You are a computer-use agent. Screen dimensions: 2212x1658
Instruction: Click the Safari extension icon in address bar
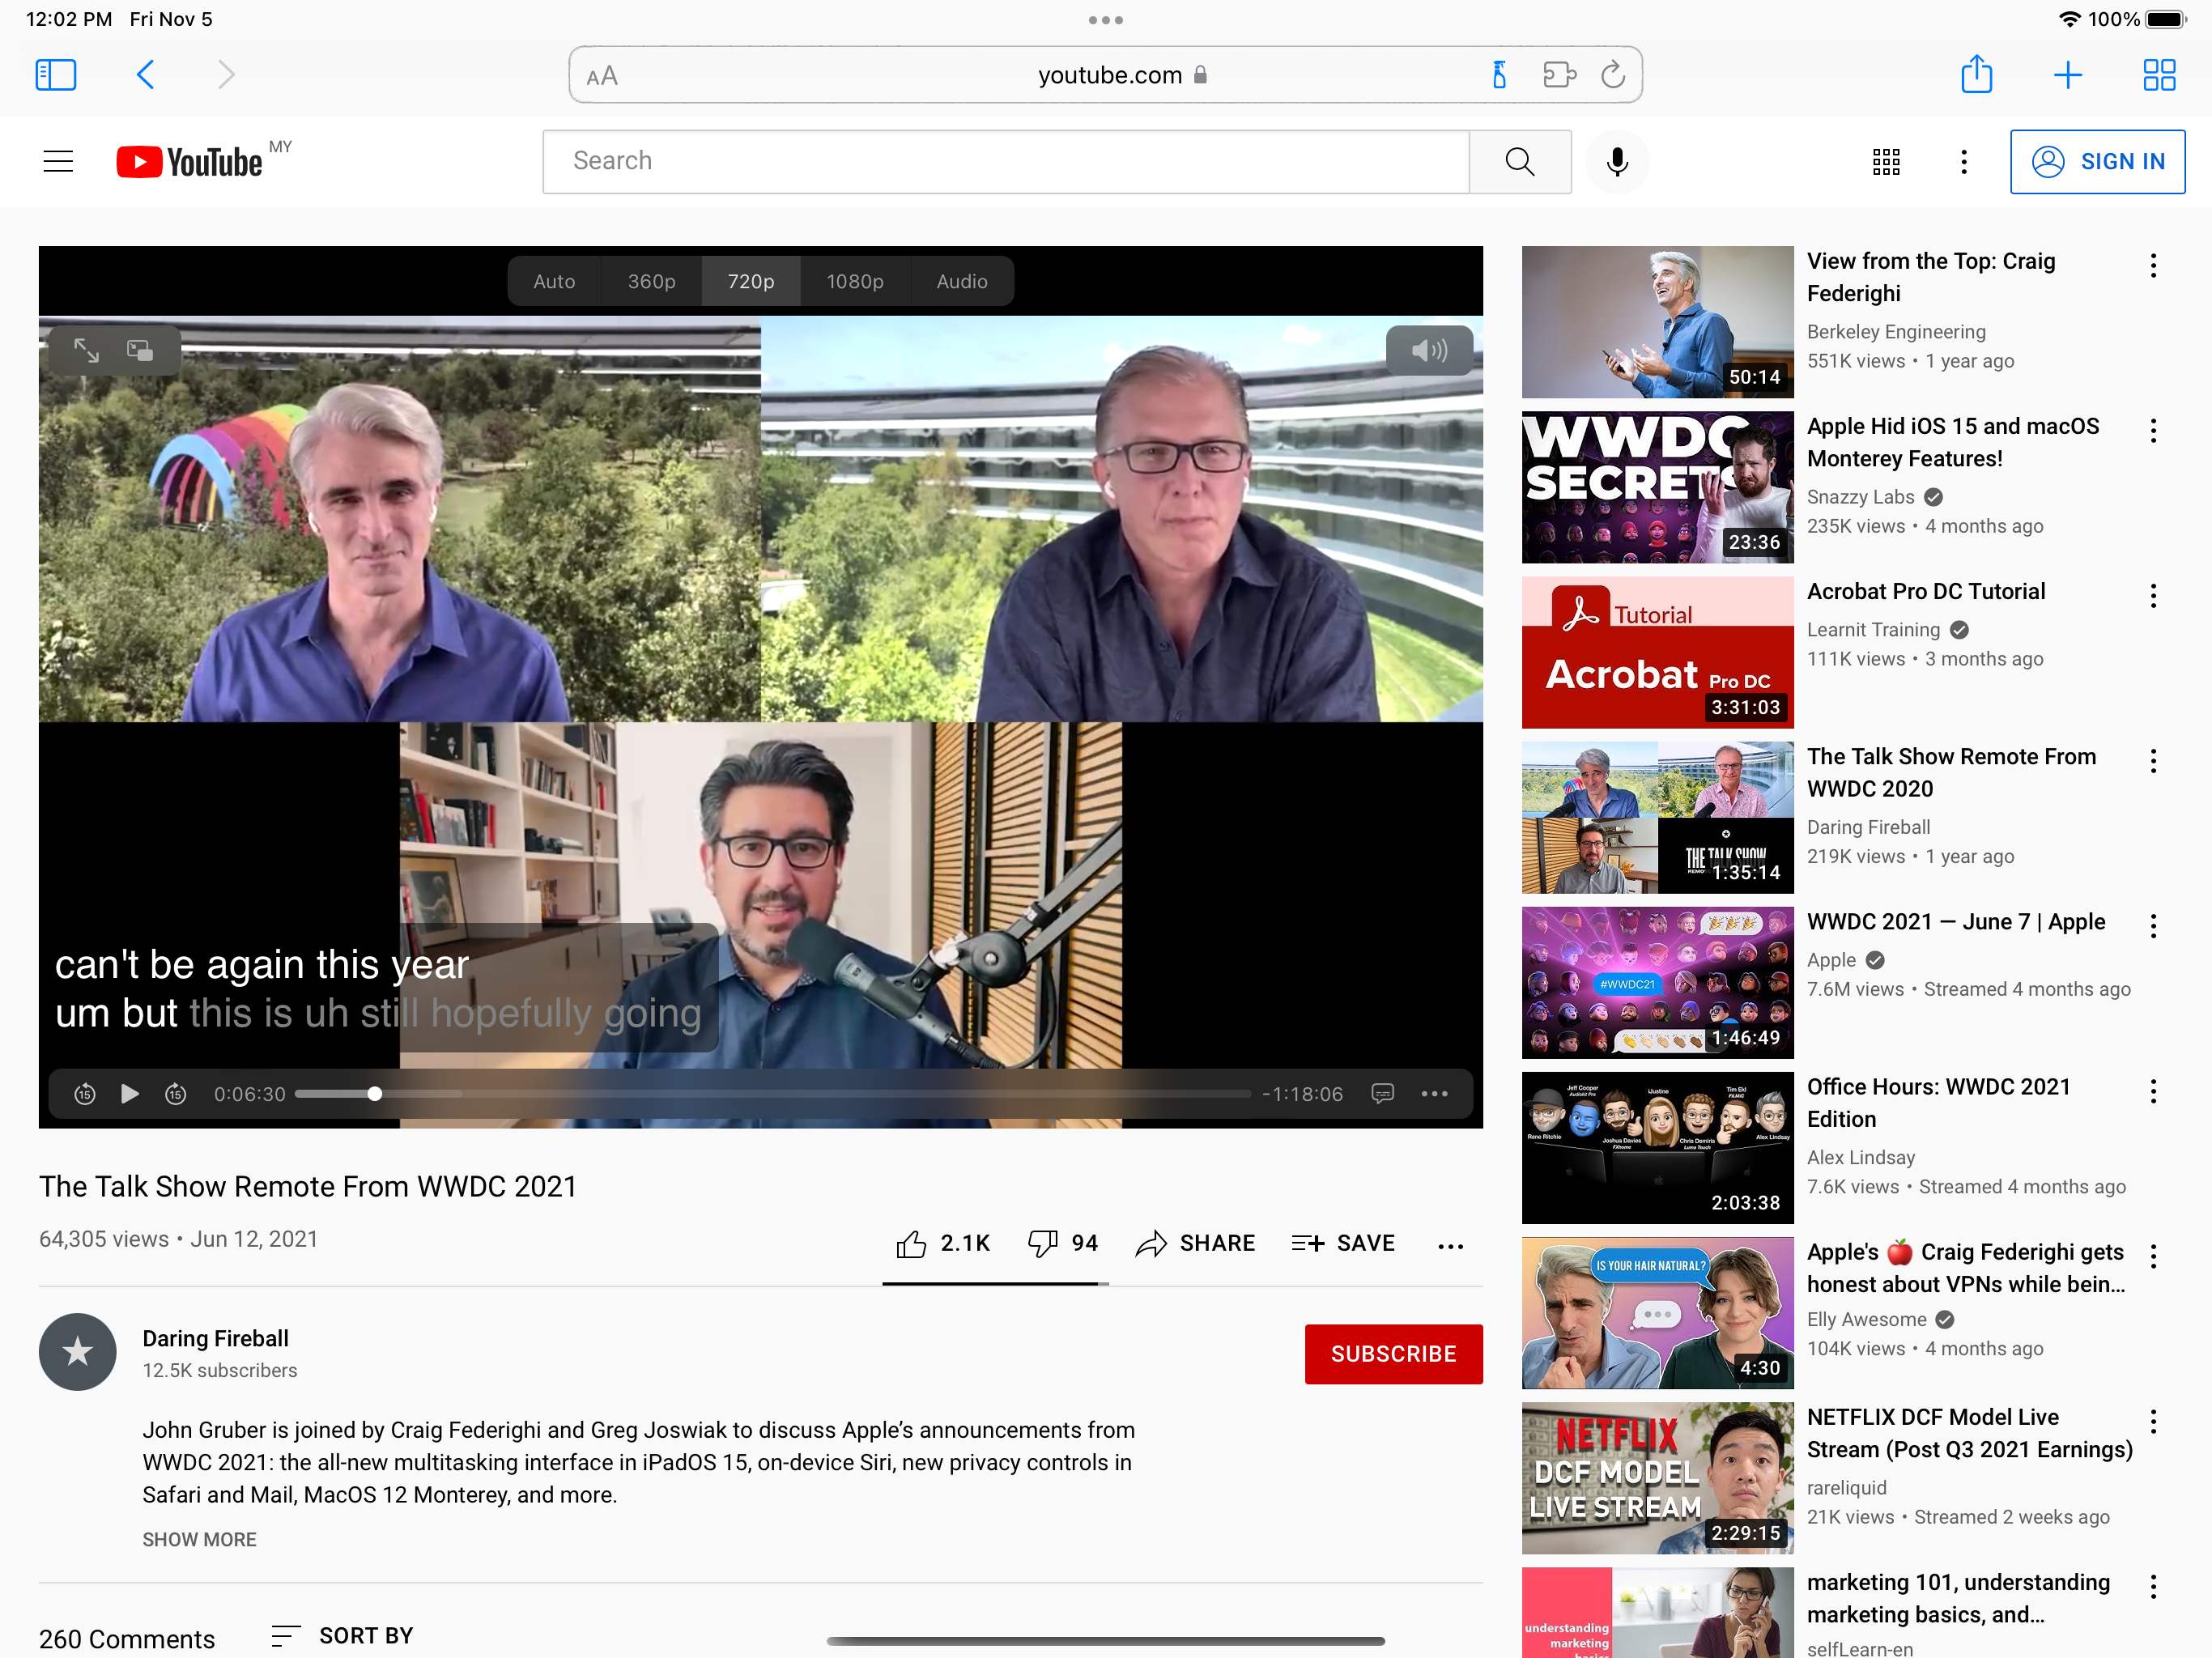(1558, 75)
